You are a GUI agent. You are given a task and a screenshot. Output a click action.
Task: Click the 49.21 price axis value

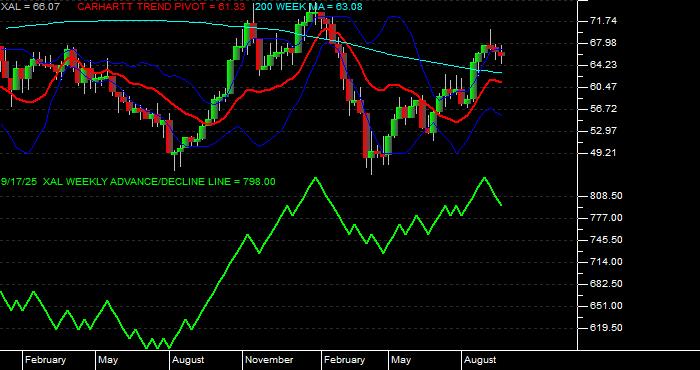(x=603, y=153)
